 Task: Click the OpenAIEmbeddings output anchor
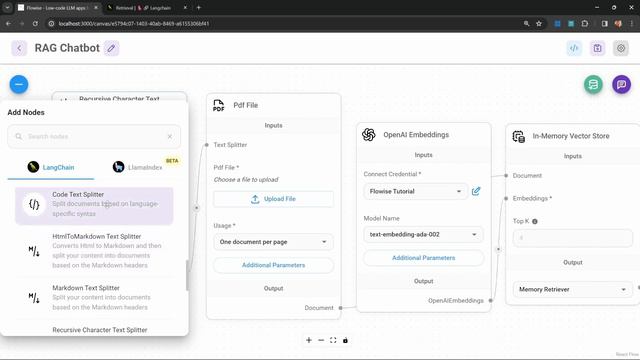click(491, 300)
